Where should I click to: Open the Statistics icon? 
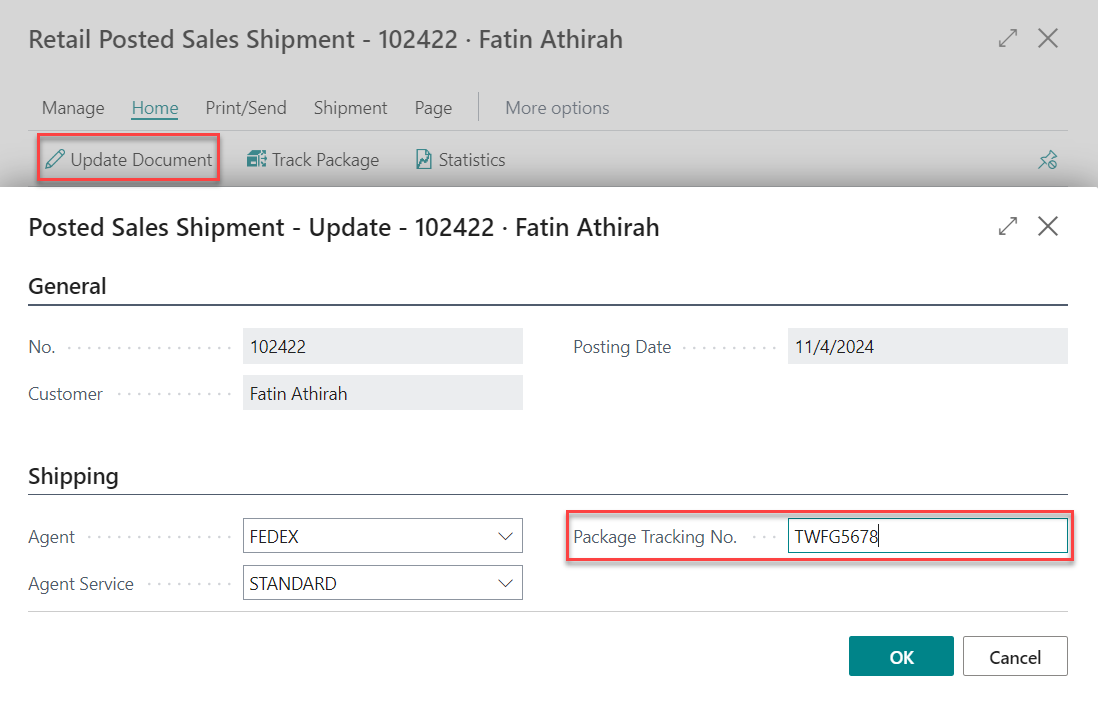424,160
